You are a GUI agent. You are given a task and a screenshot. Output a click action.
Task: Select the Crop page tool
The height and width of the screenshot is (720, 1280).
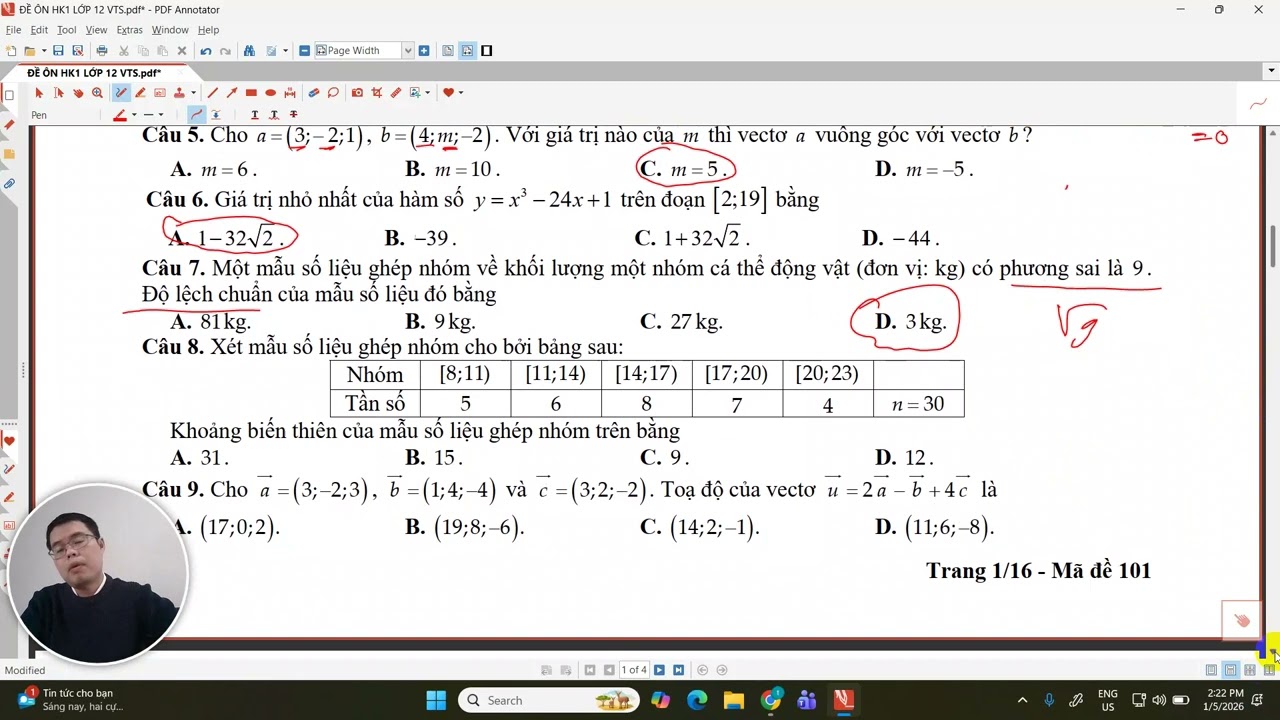377,93
